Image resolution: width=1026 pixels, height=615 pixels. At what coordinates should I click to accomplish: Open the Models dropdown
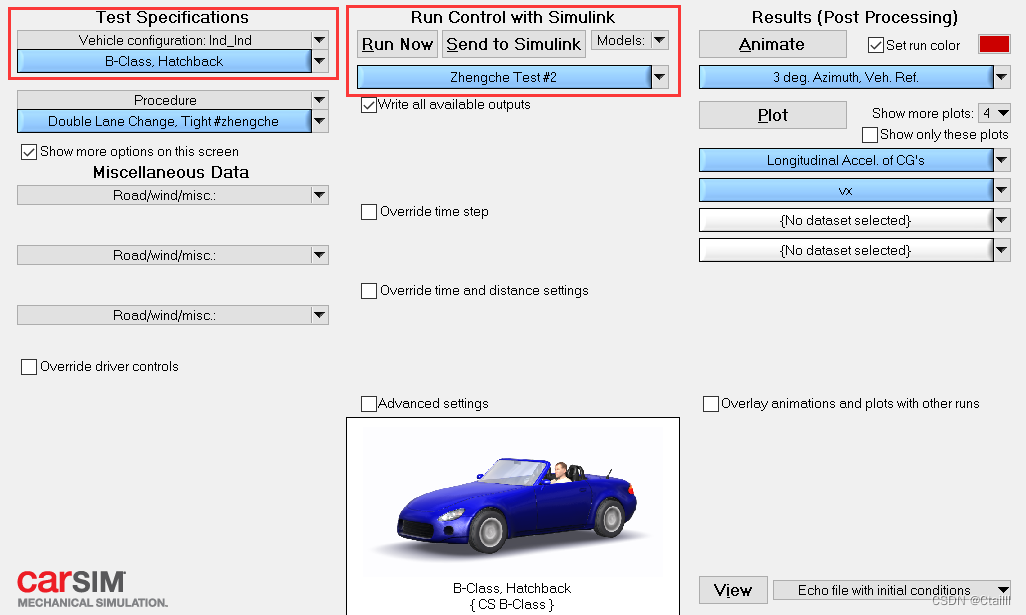tap(629, 41)
